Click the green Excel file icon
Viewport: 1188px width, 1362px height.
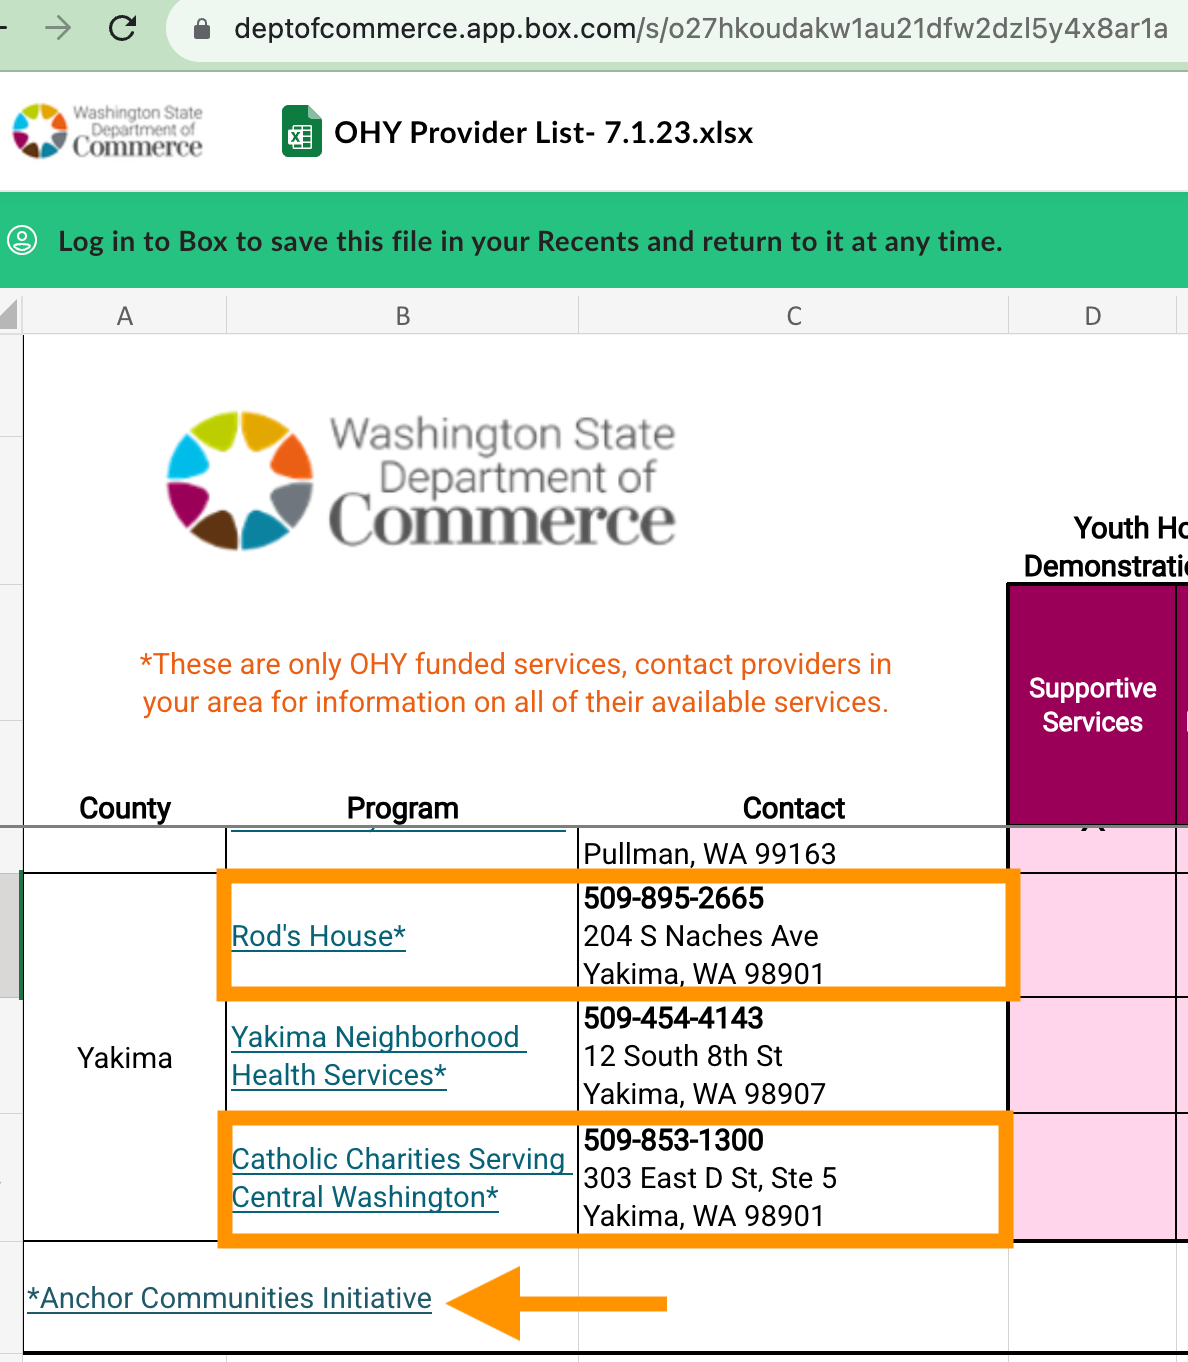pos(301,132)
